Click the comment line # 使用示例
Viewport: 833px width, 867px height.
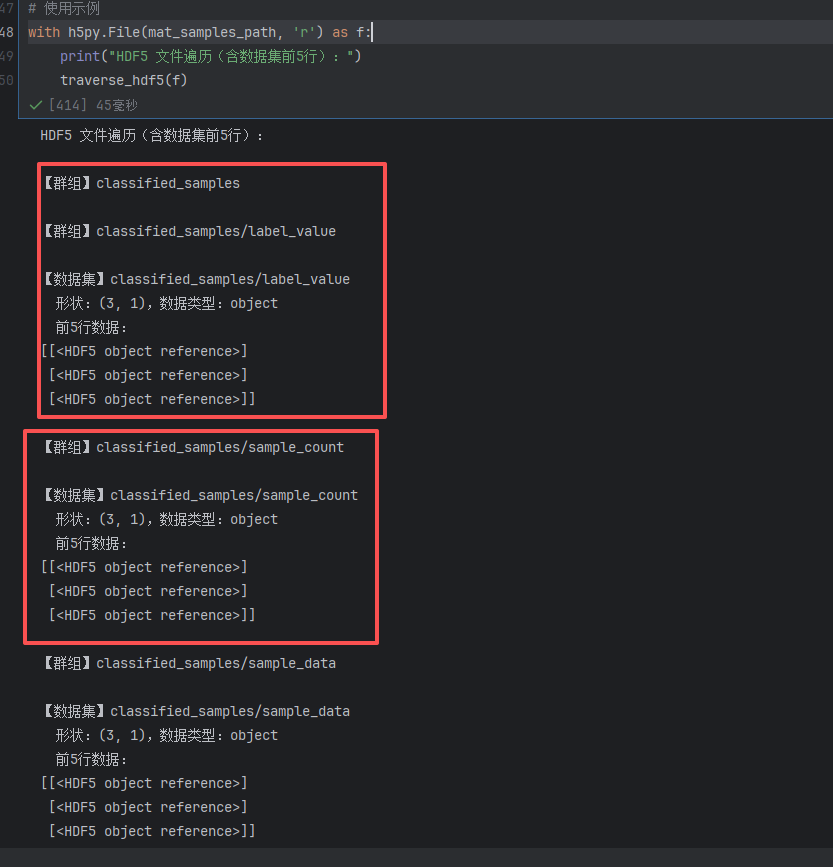coord(64,8)
